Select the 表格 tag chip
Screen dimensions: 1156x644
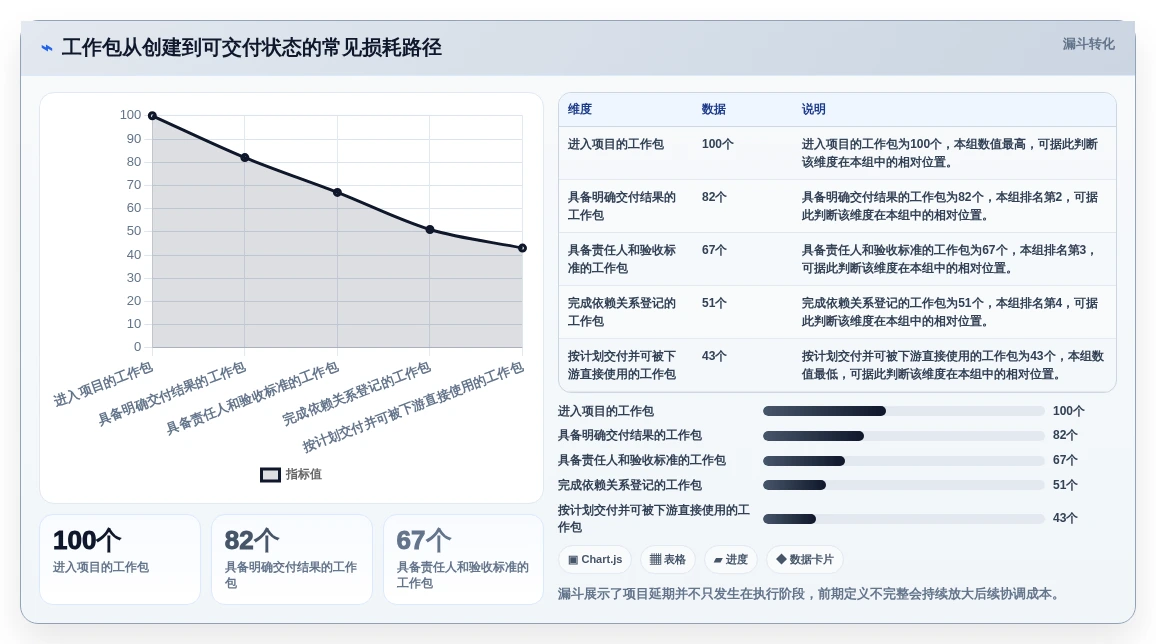667,559
